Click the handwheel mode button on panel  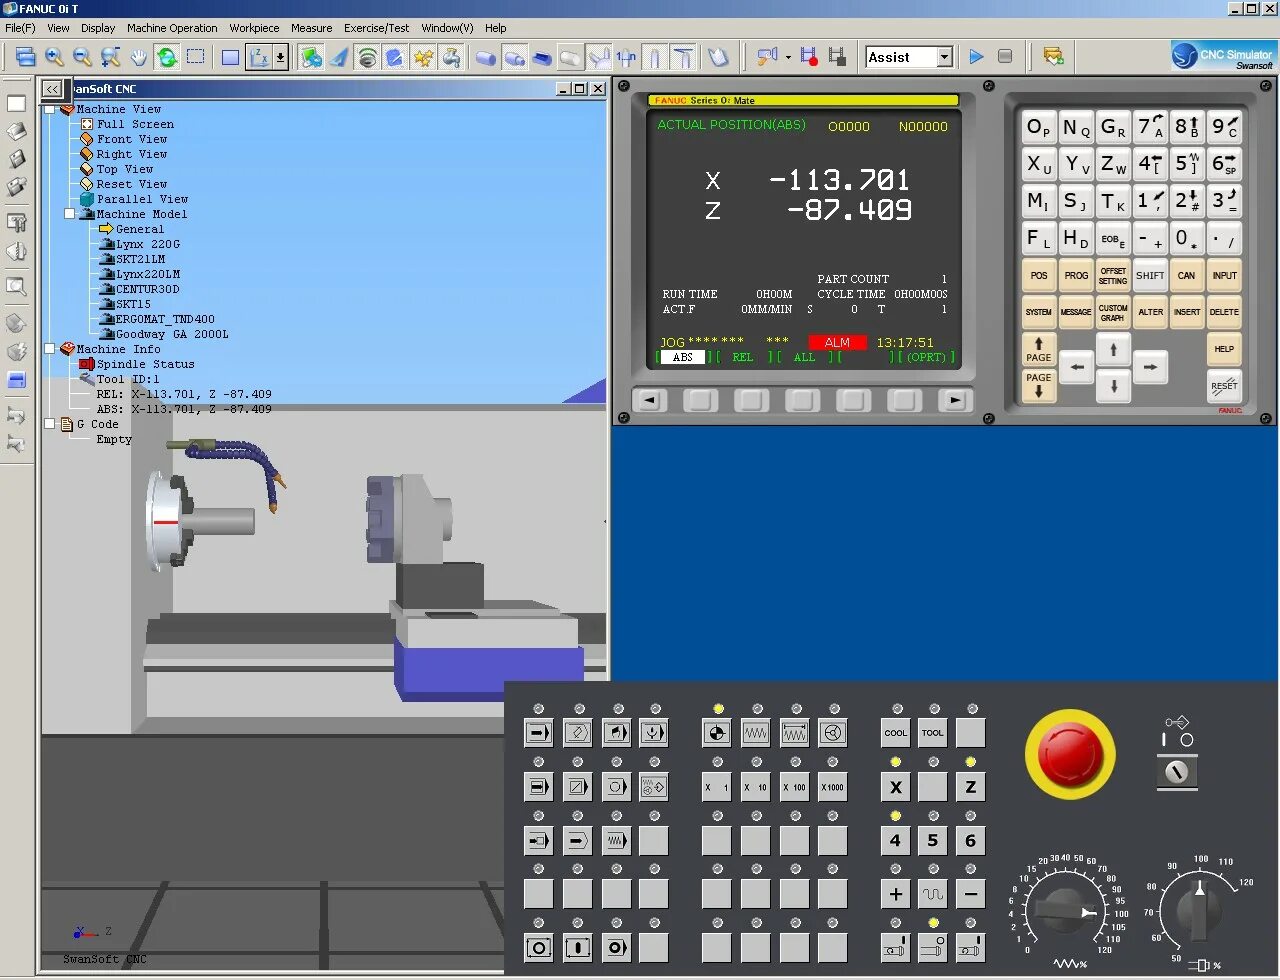coord(833,733)
